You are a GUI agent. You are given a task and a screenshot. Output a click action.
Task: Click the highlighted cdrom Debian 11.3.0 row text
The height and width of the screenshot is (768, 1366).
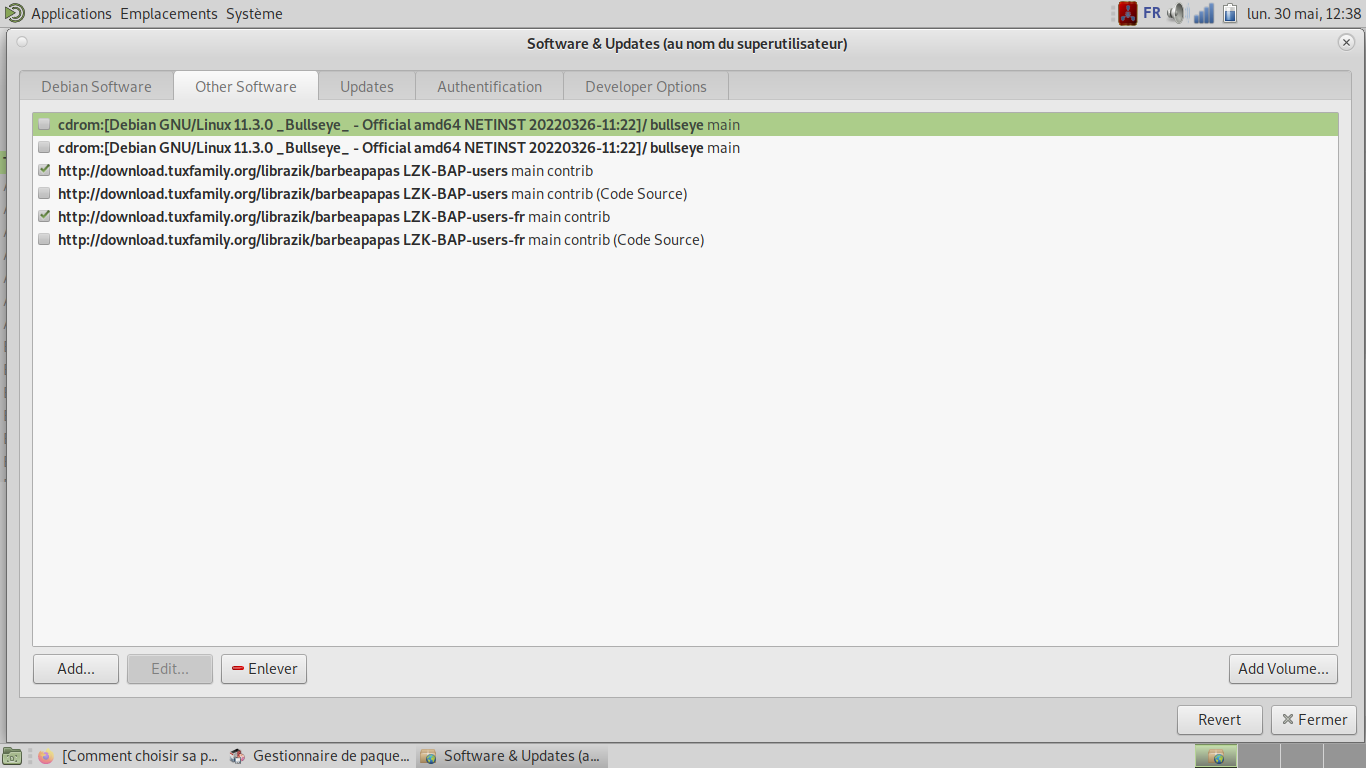click(x=399, y=125)
